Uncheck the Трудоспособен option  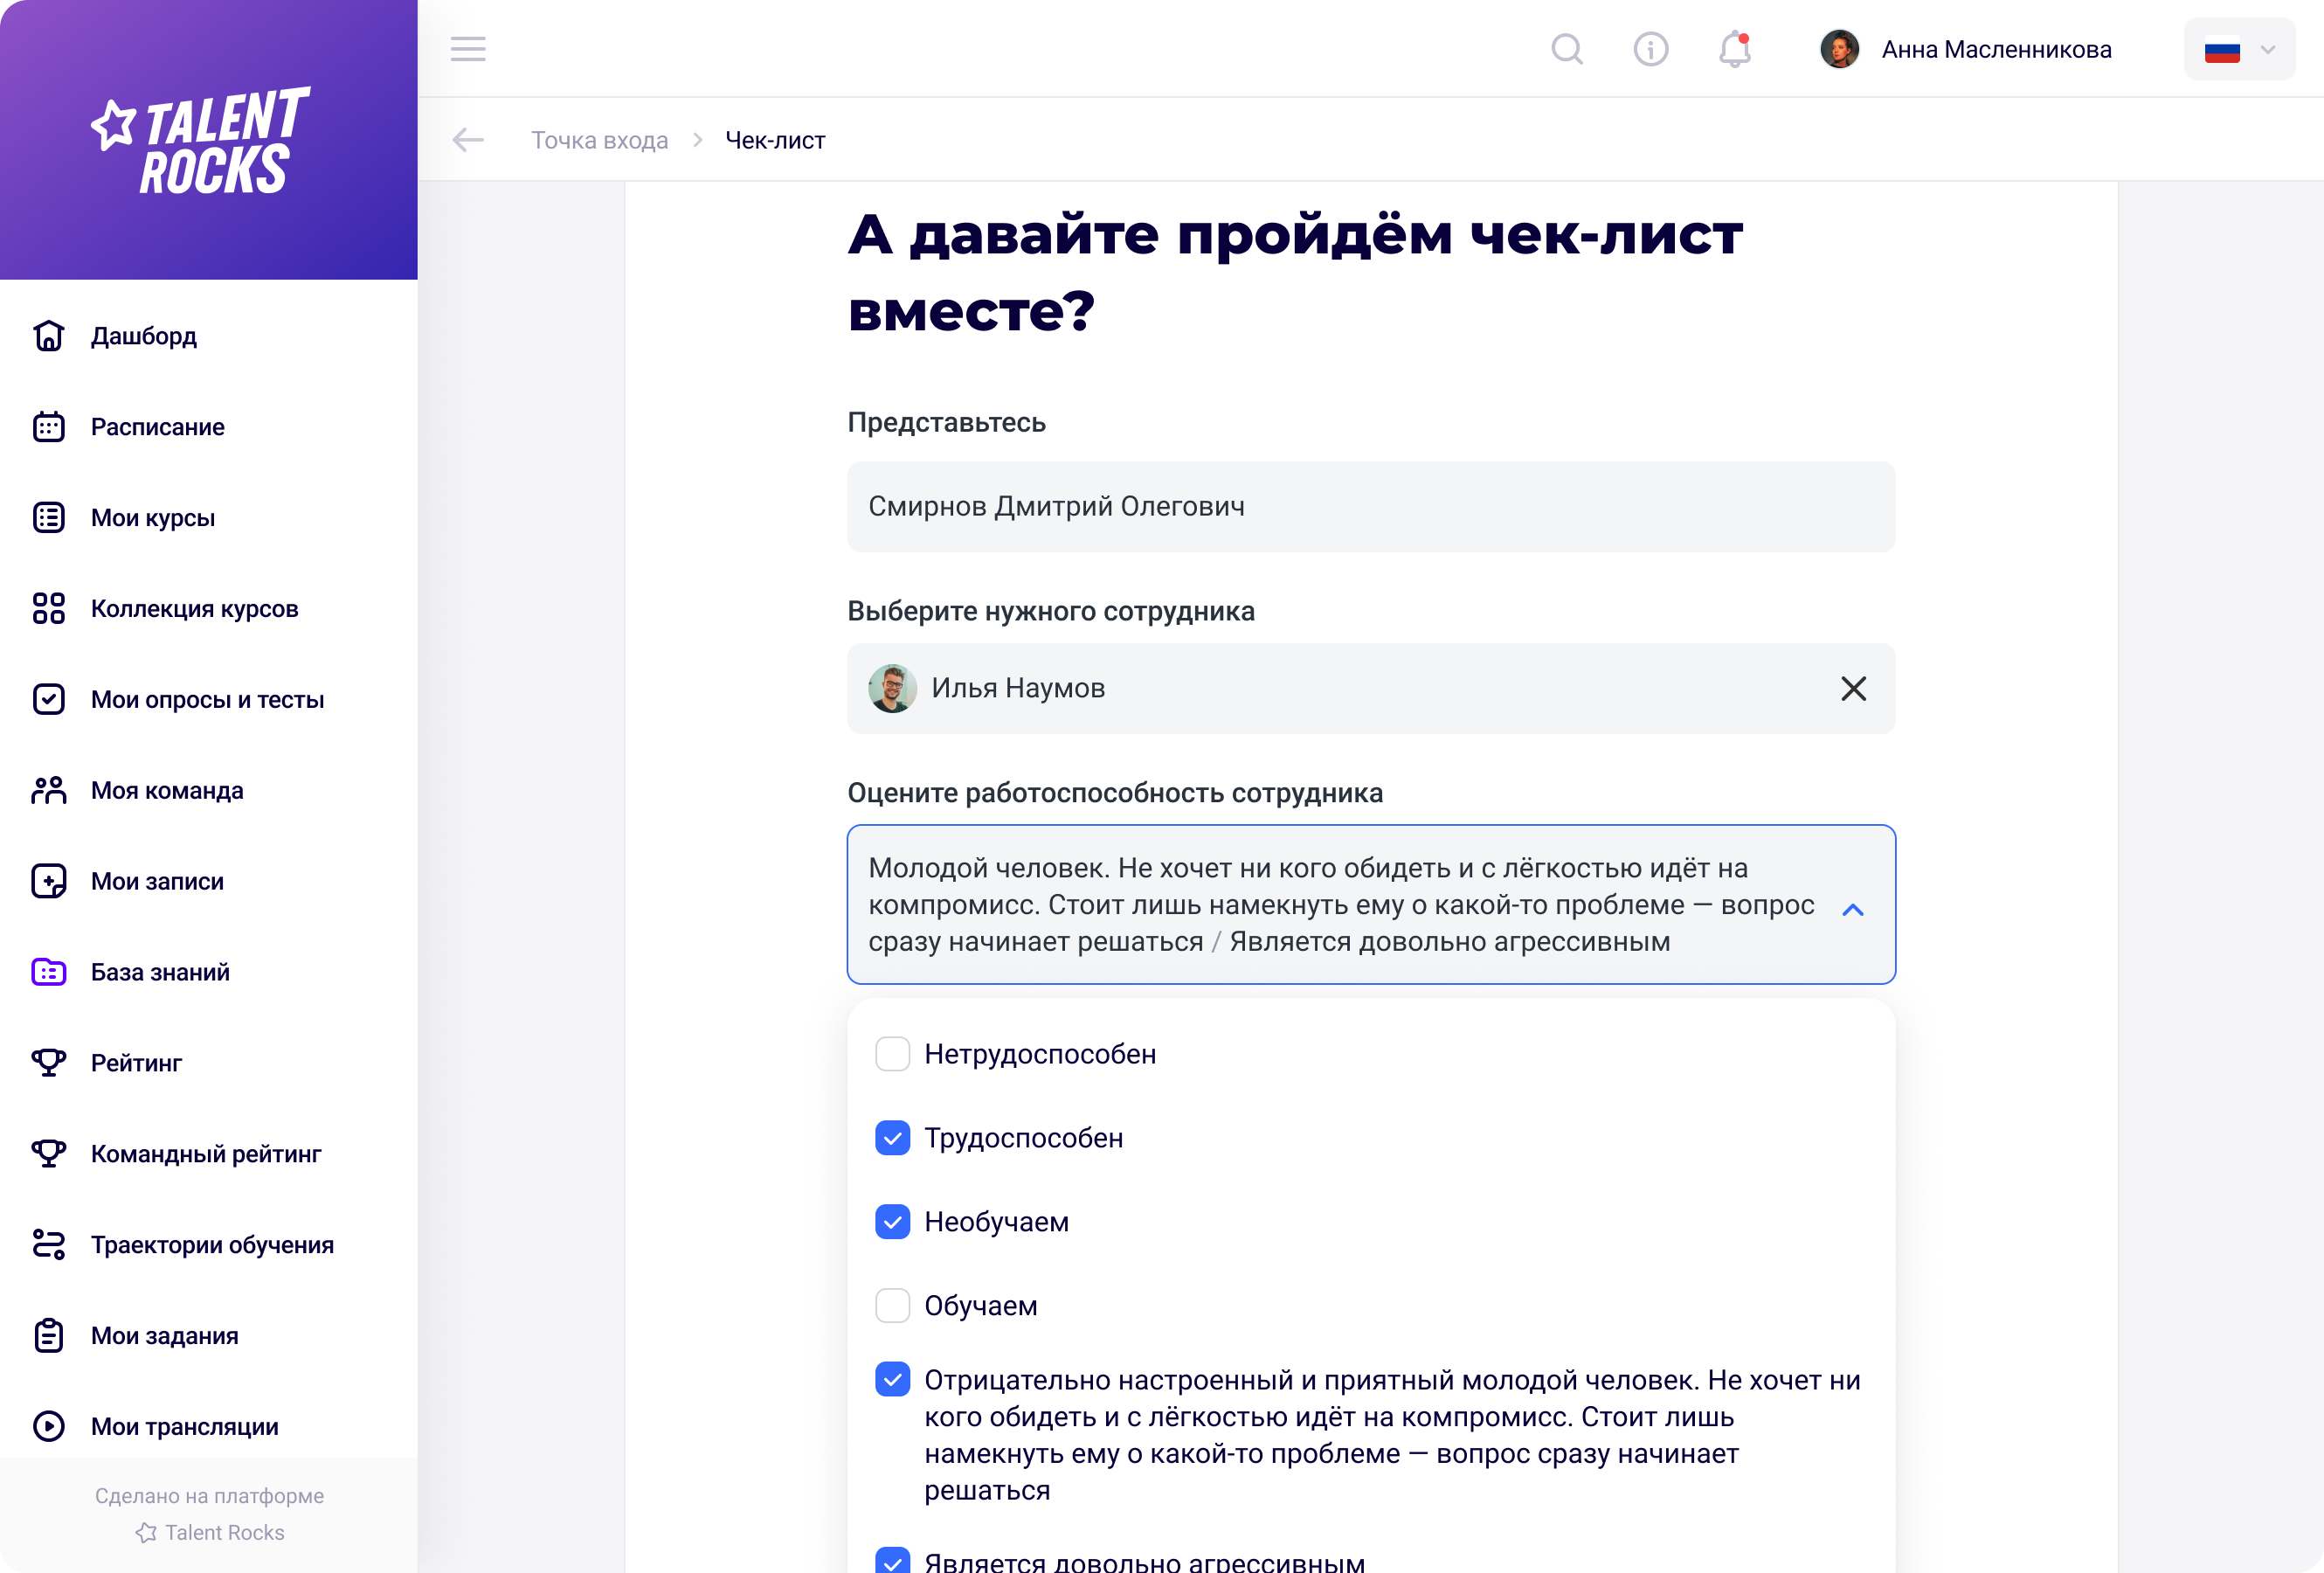pos(892,1138)
